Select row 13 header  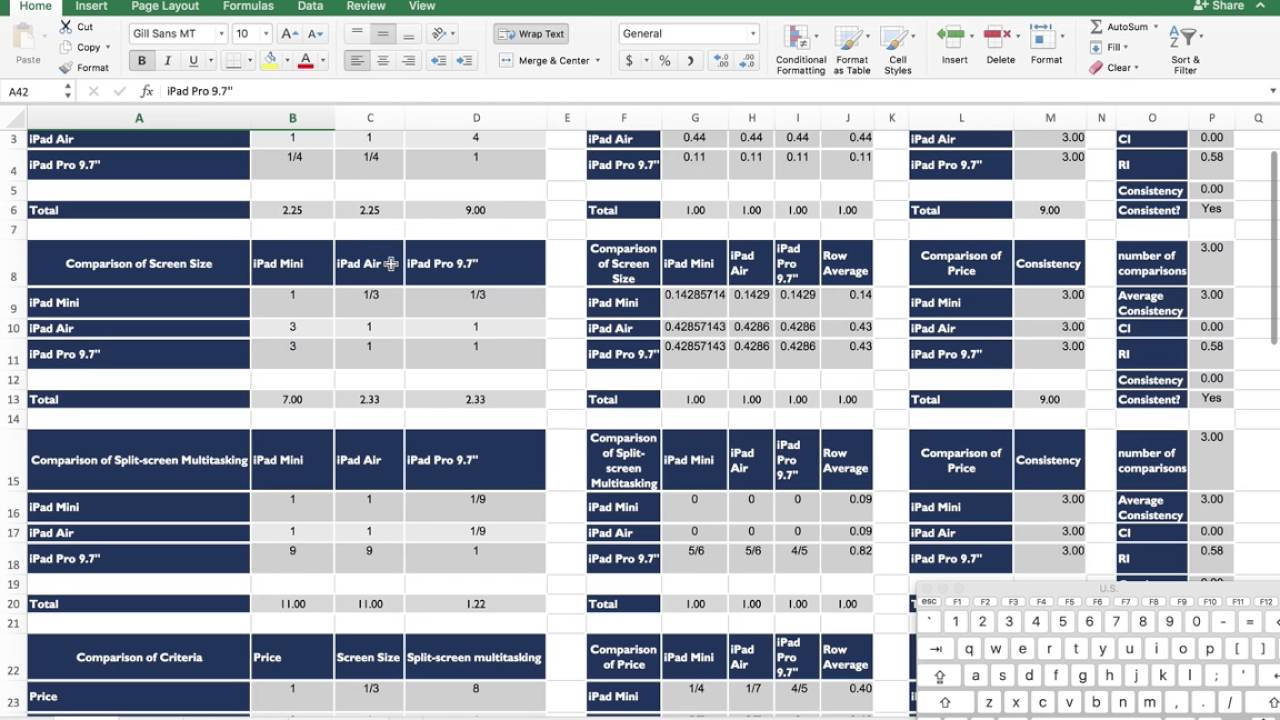(14, 399)
